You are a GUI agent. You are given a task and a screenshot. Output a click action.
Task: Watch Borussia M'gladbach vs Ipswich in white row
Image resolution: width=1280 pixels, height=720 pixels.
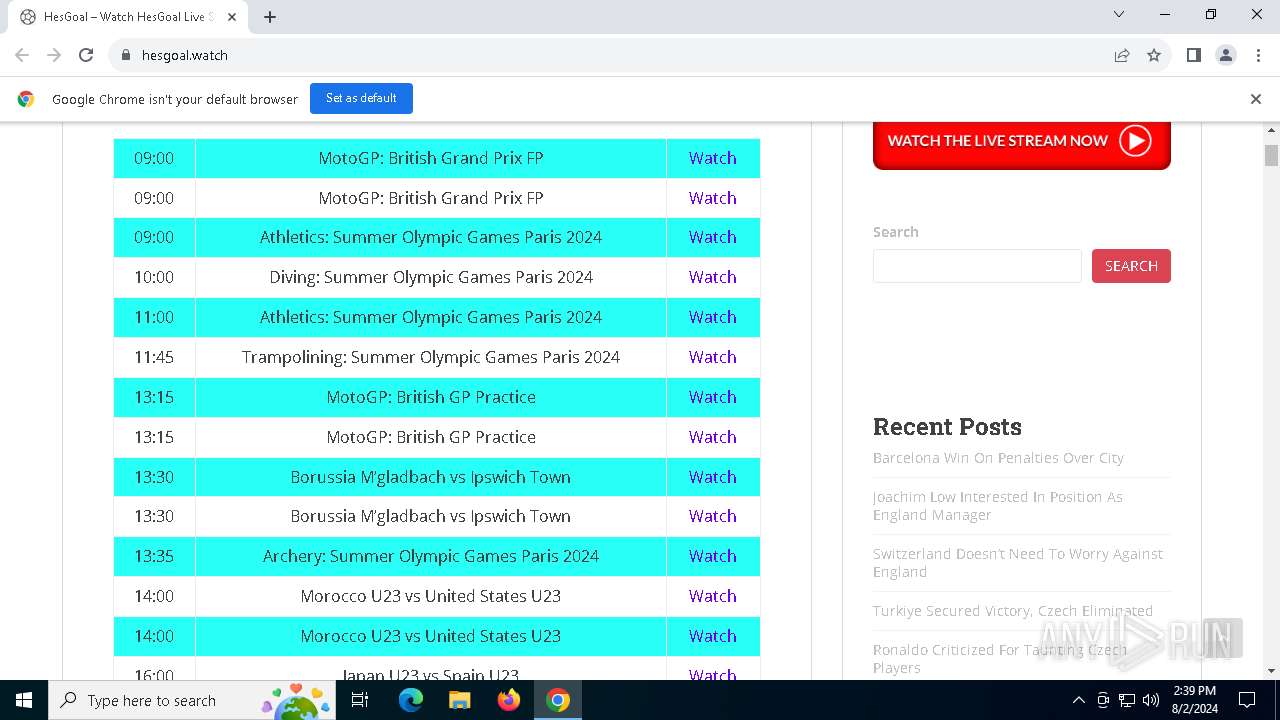click(712, 516)
